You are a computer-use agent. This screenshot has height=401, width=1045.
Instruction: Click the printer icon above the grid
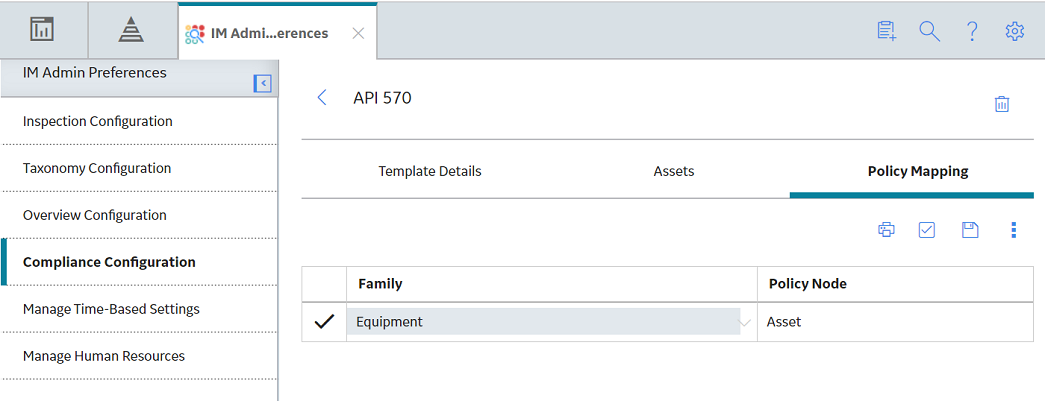coord(886,230)
